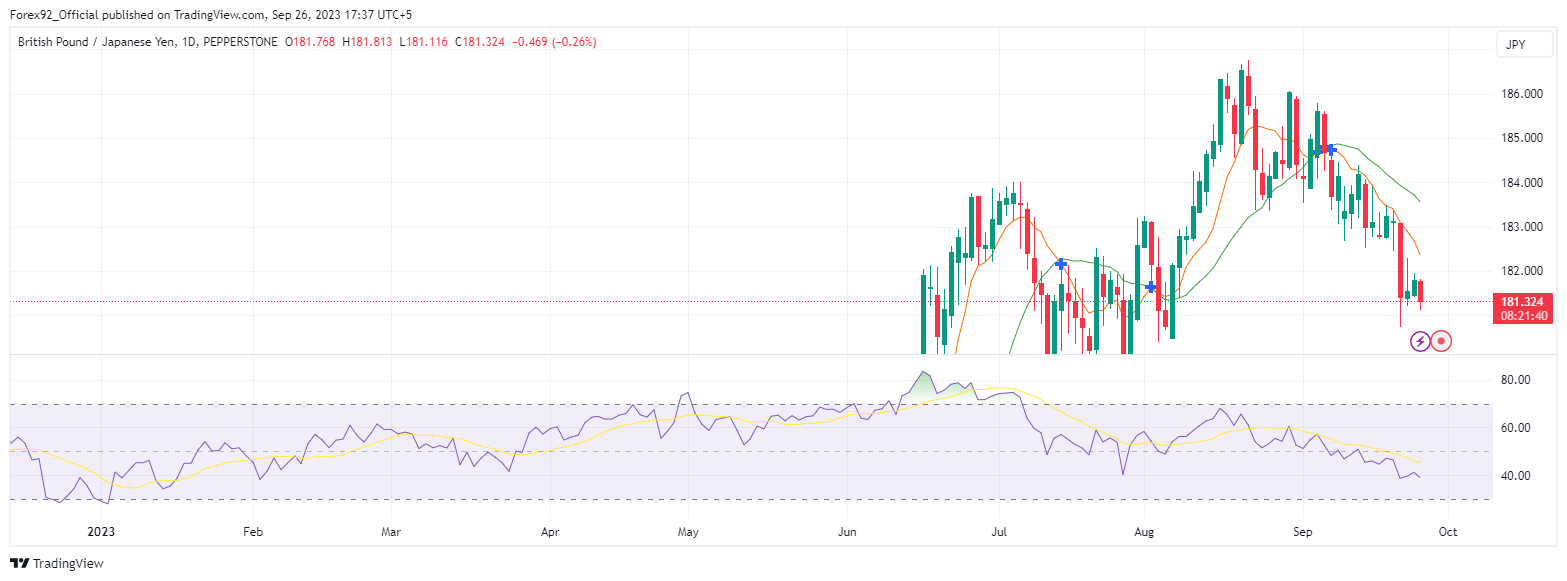Viewport: 1567px width, 581px height.
Task: Click the Oct label on the time axis
Action: point(1447,533)
